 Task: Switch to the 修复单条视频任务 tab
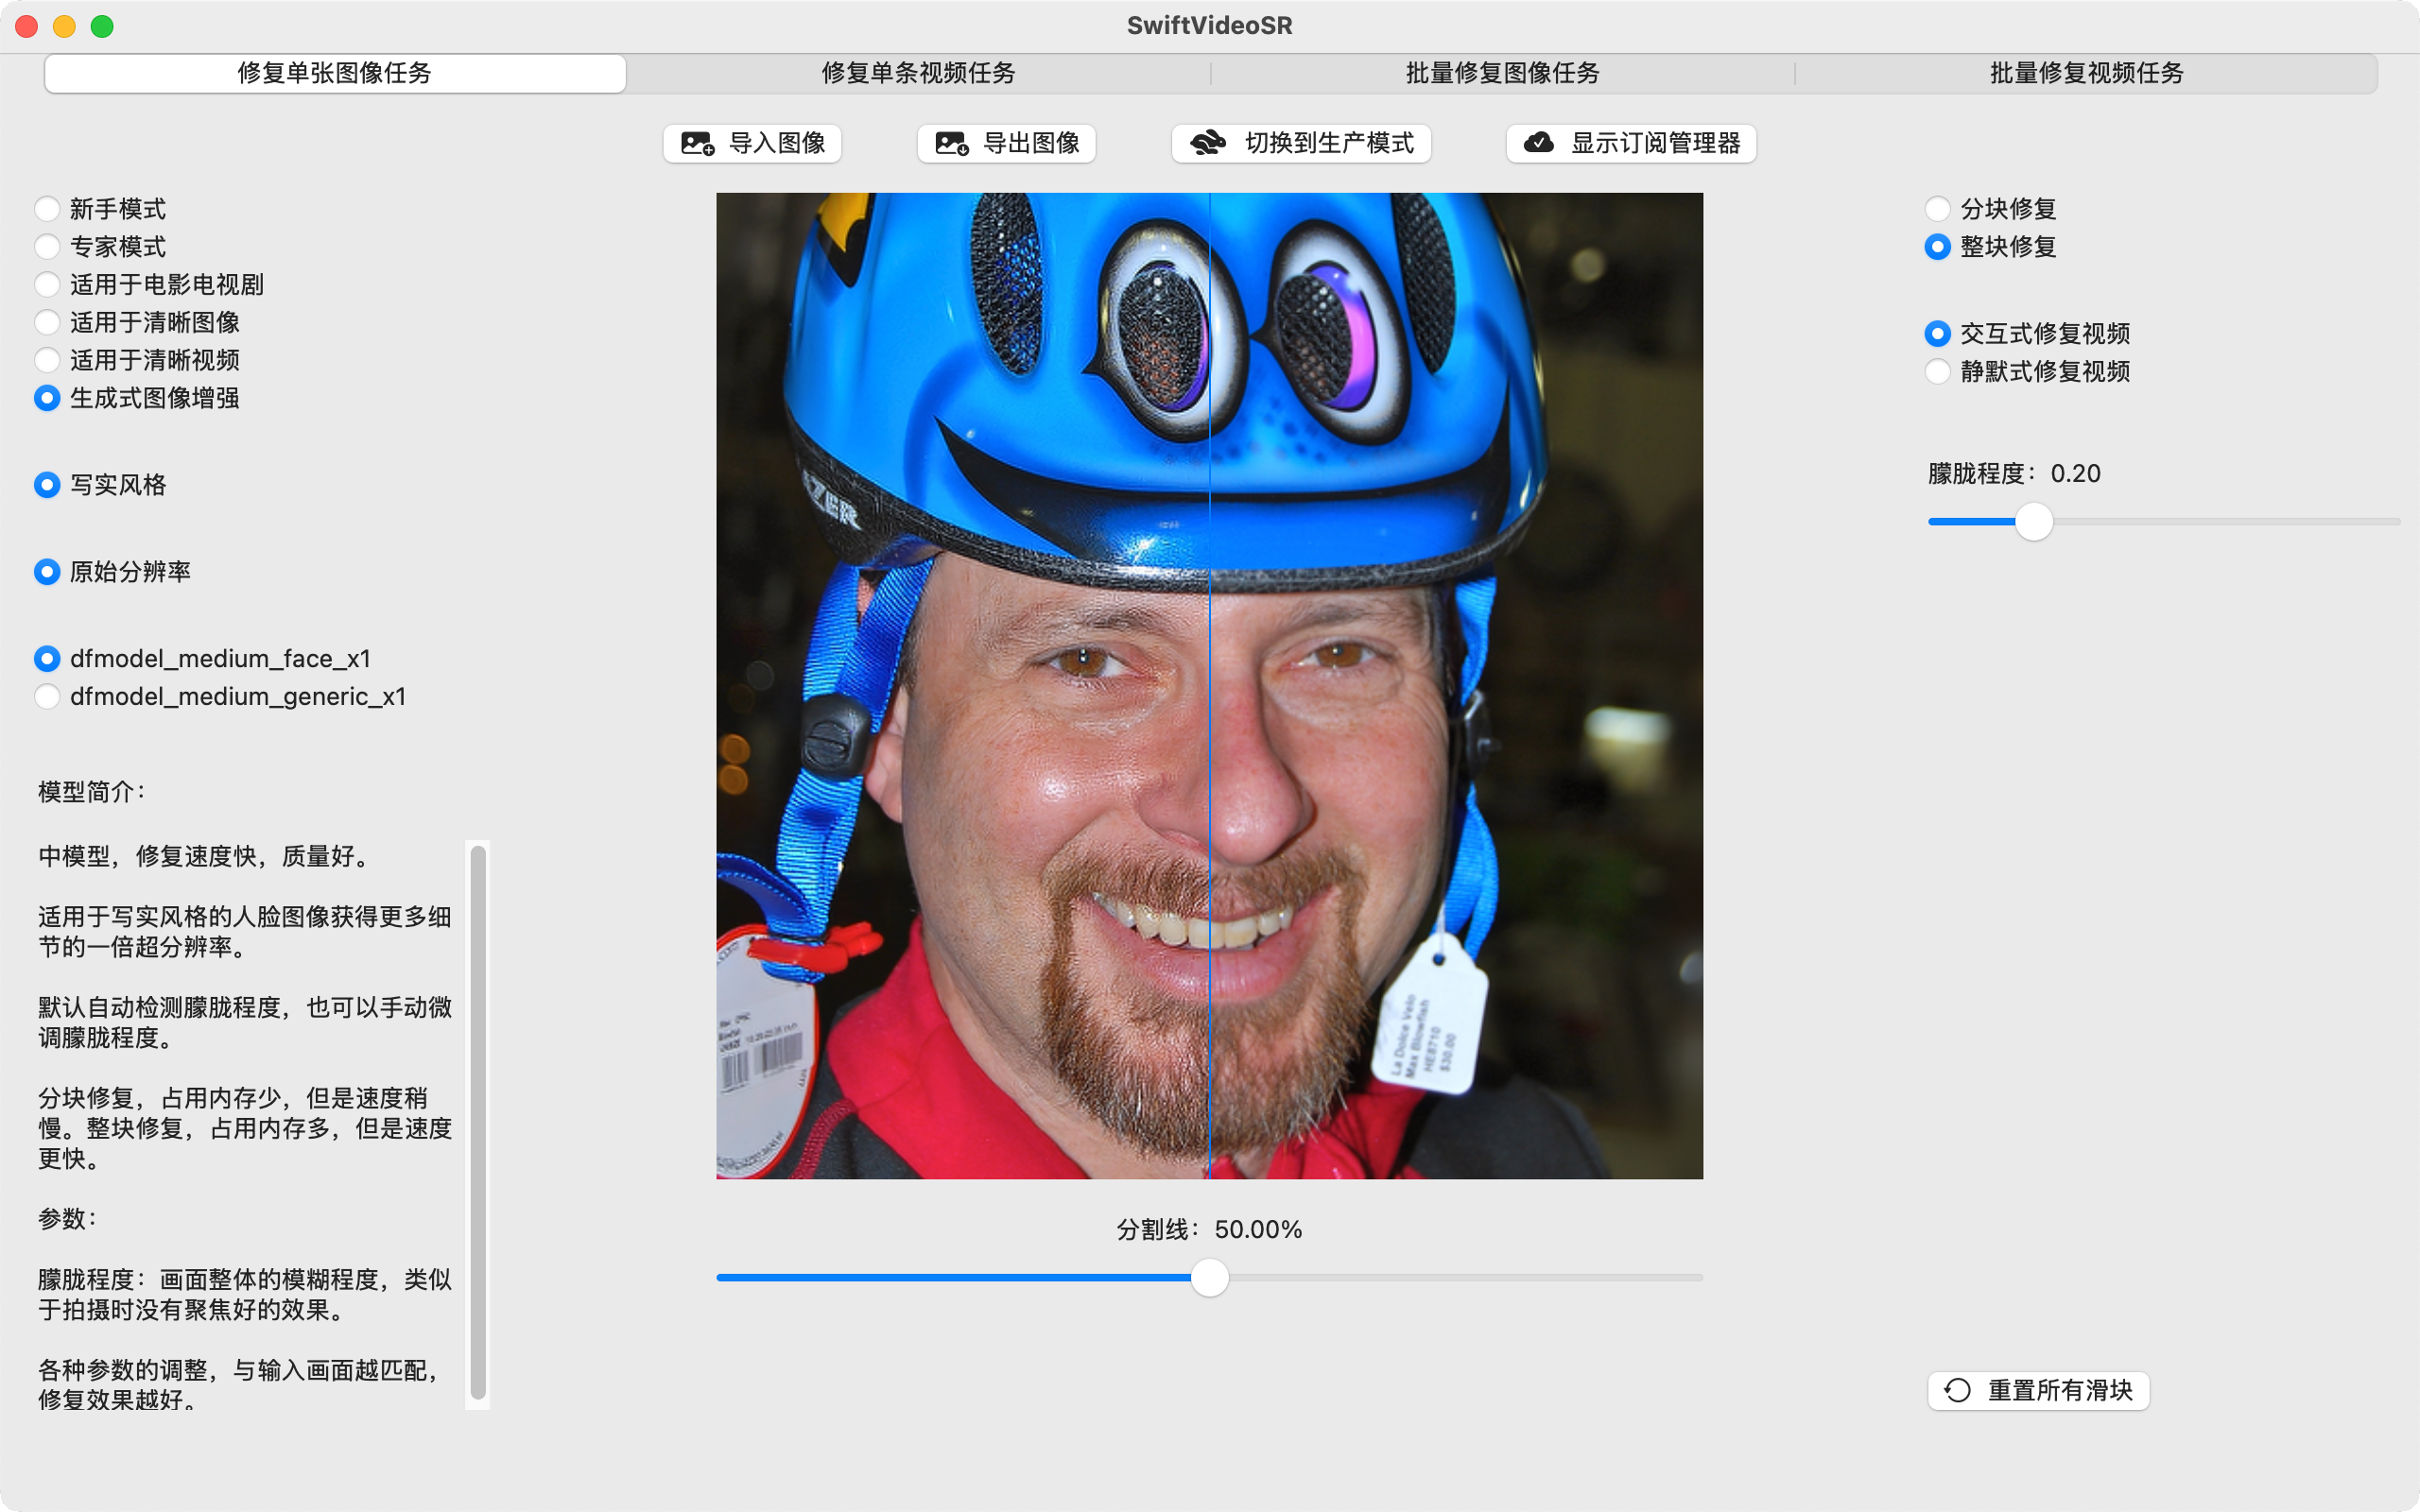(x=918, y=73)
